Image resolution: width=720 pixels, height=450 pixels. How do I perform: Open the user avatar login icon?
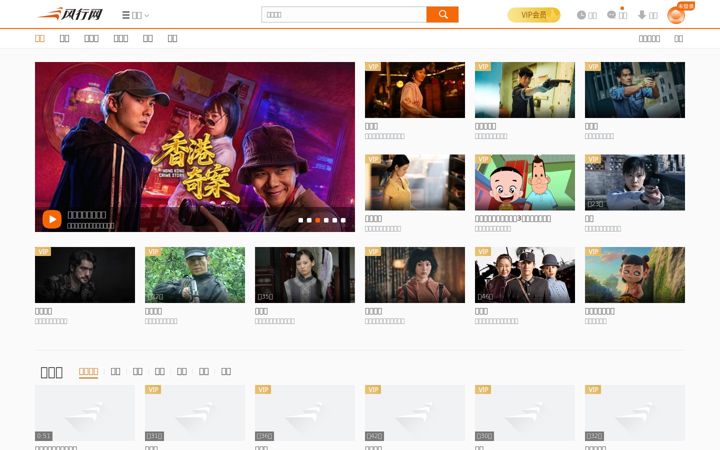coord(676,15)
